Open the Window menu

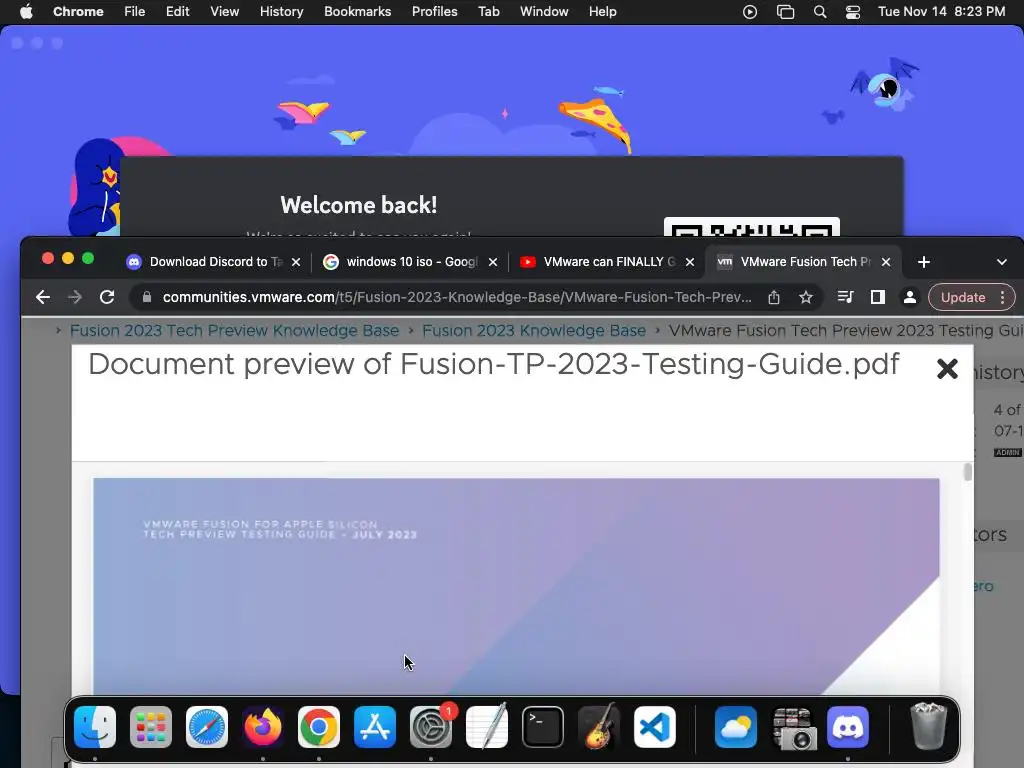click(x=544, y=12)
